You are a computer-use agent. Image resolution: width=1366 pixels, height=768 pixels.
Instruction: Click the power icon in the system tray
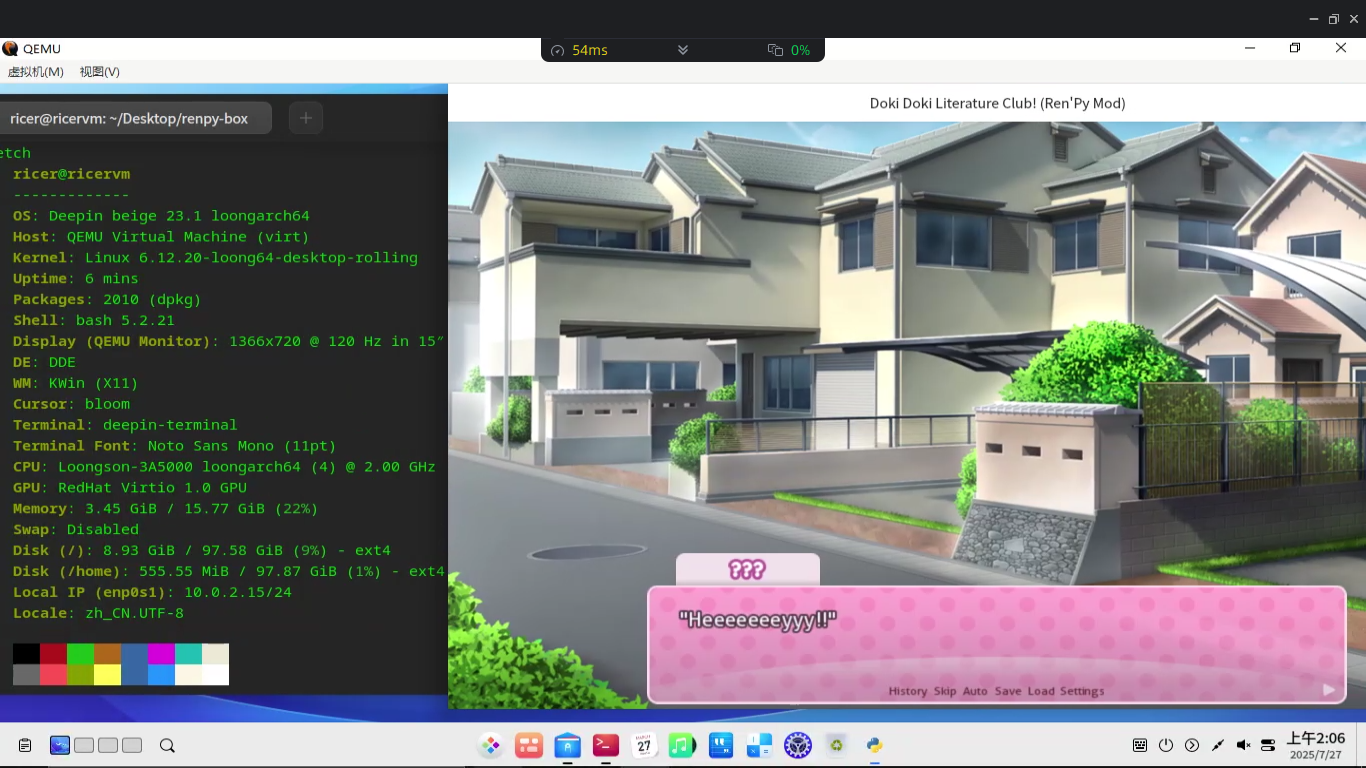[1166, 745]
